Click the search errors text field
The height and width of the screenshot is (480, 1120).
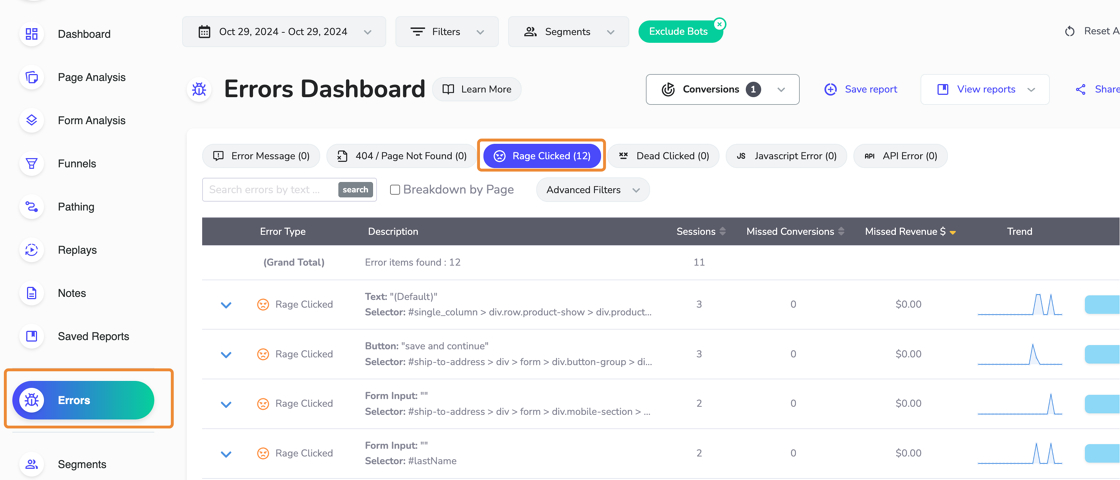coord(270,190)
